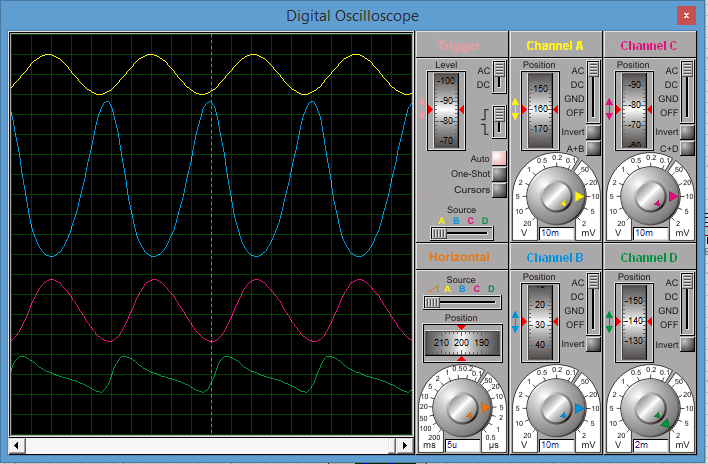
Task: Turn on the Cursors button
Action: 498,190
